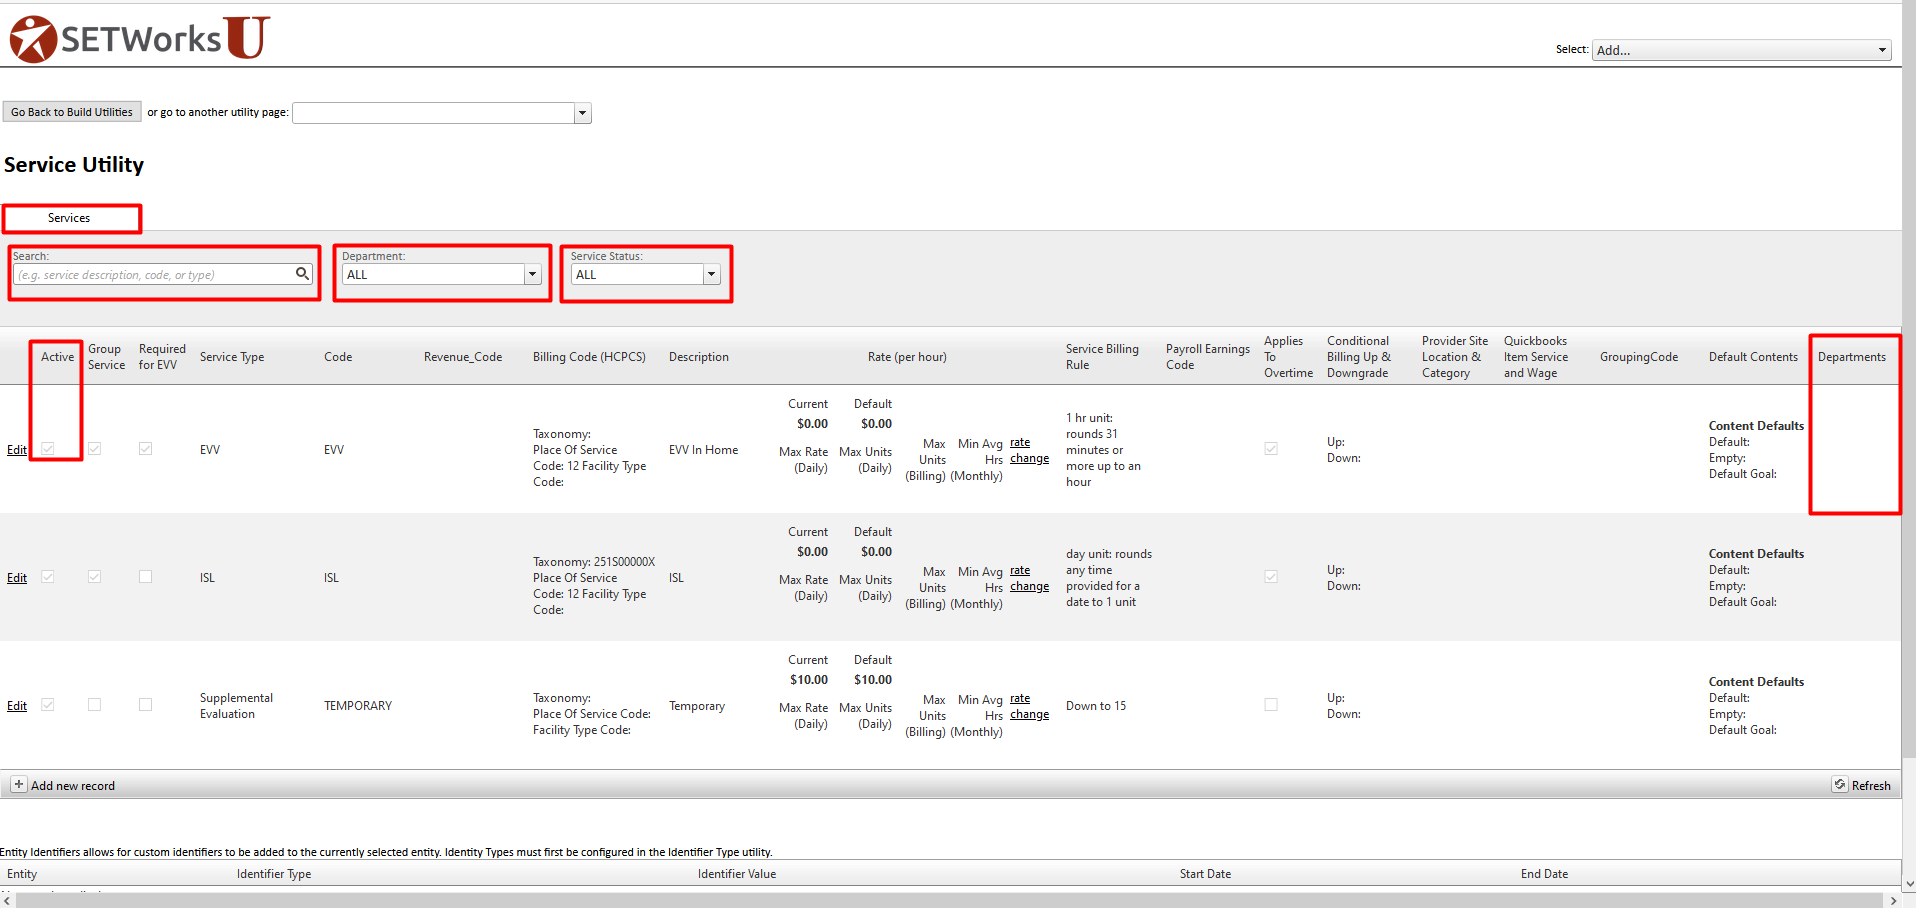
Task: Toggle Applies To Overtime in Supplemental Evaluation row
Action: 1271,705
